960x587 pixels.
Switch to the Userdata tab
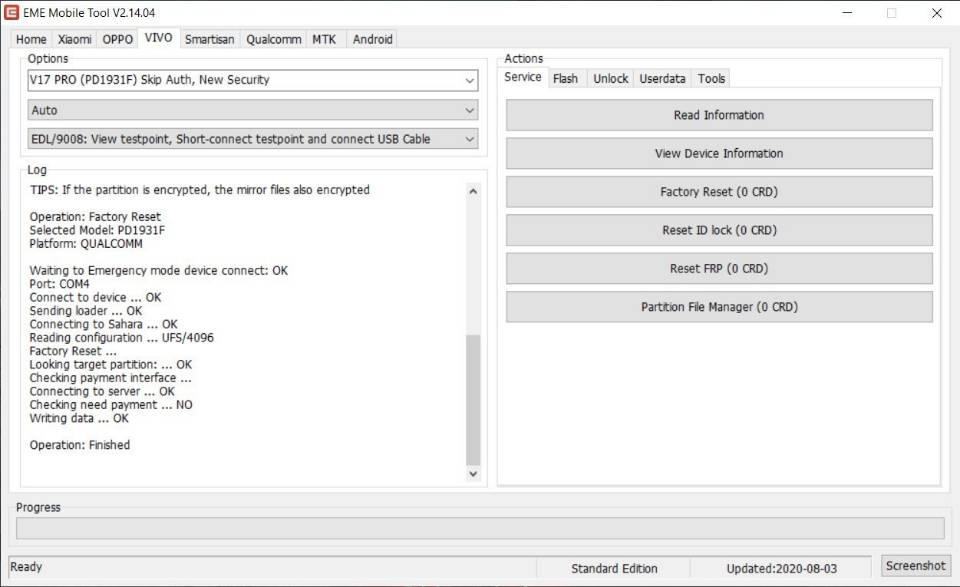(x=662, y=78)
